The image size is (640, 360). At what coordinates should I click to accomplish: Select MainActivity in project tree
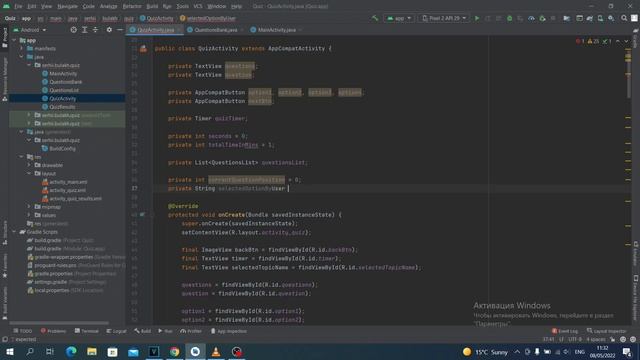(63, 73)
